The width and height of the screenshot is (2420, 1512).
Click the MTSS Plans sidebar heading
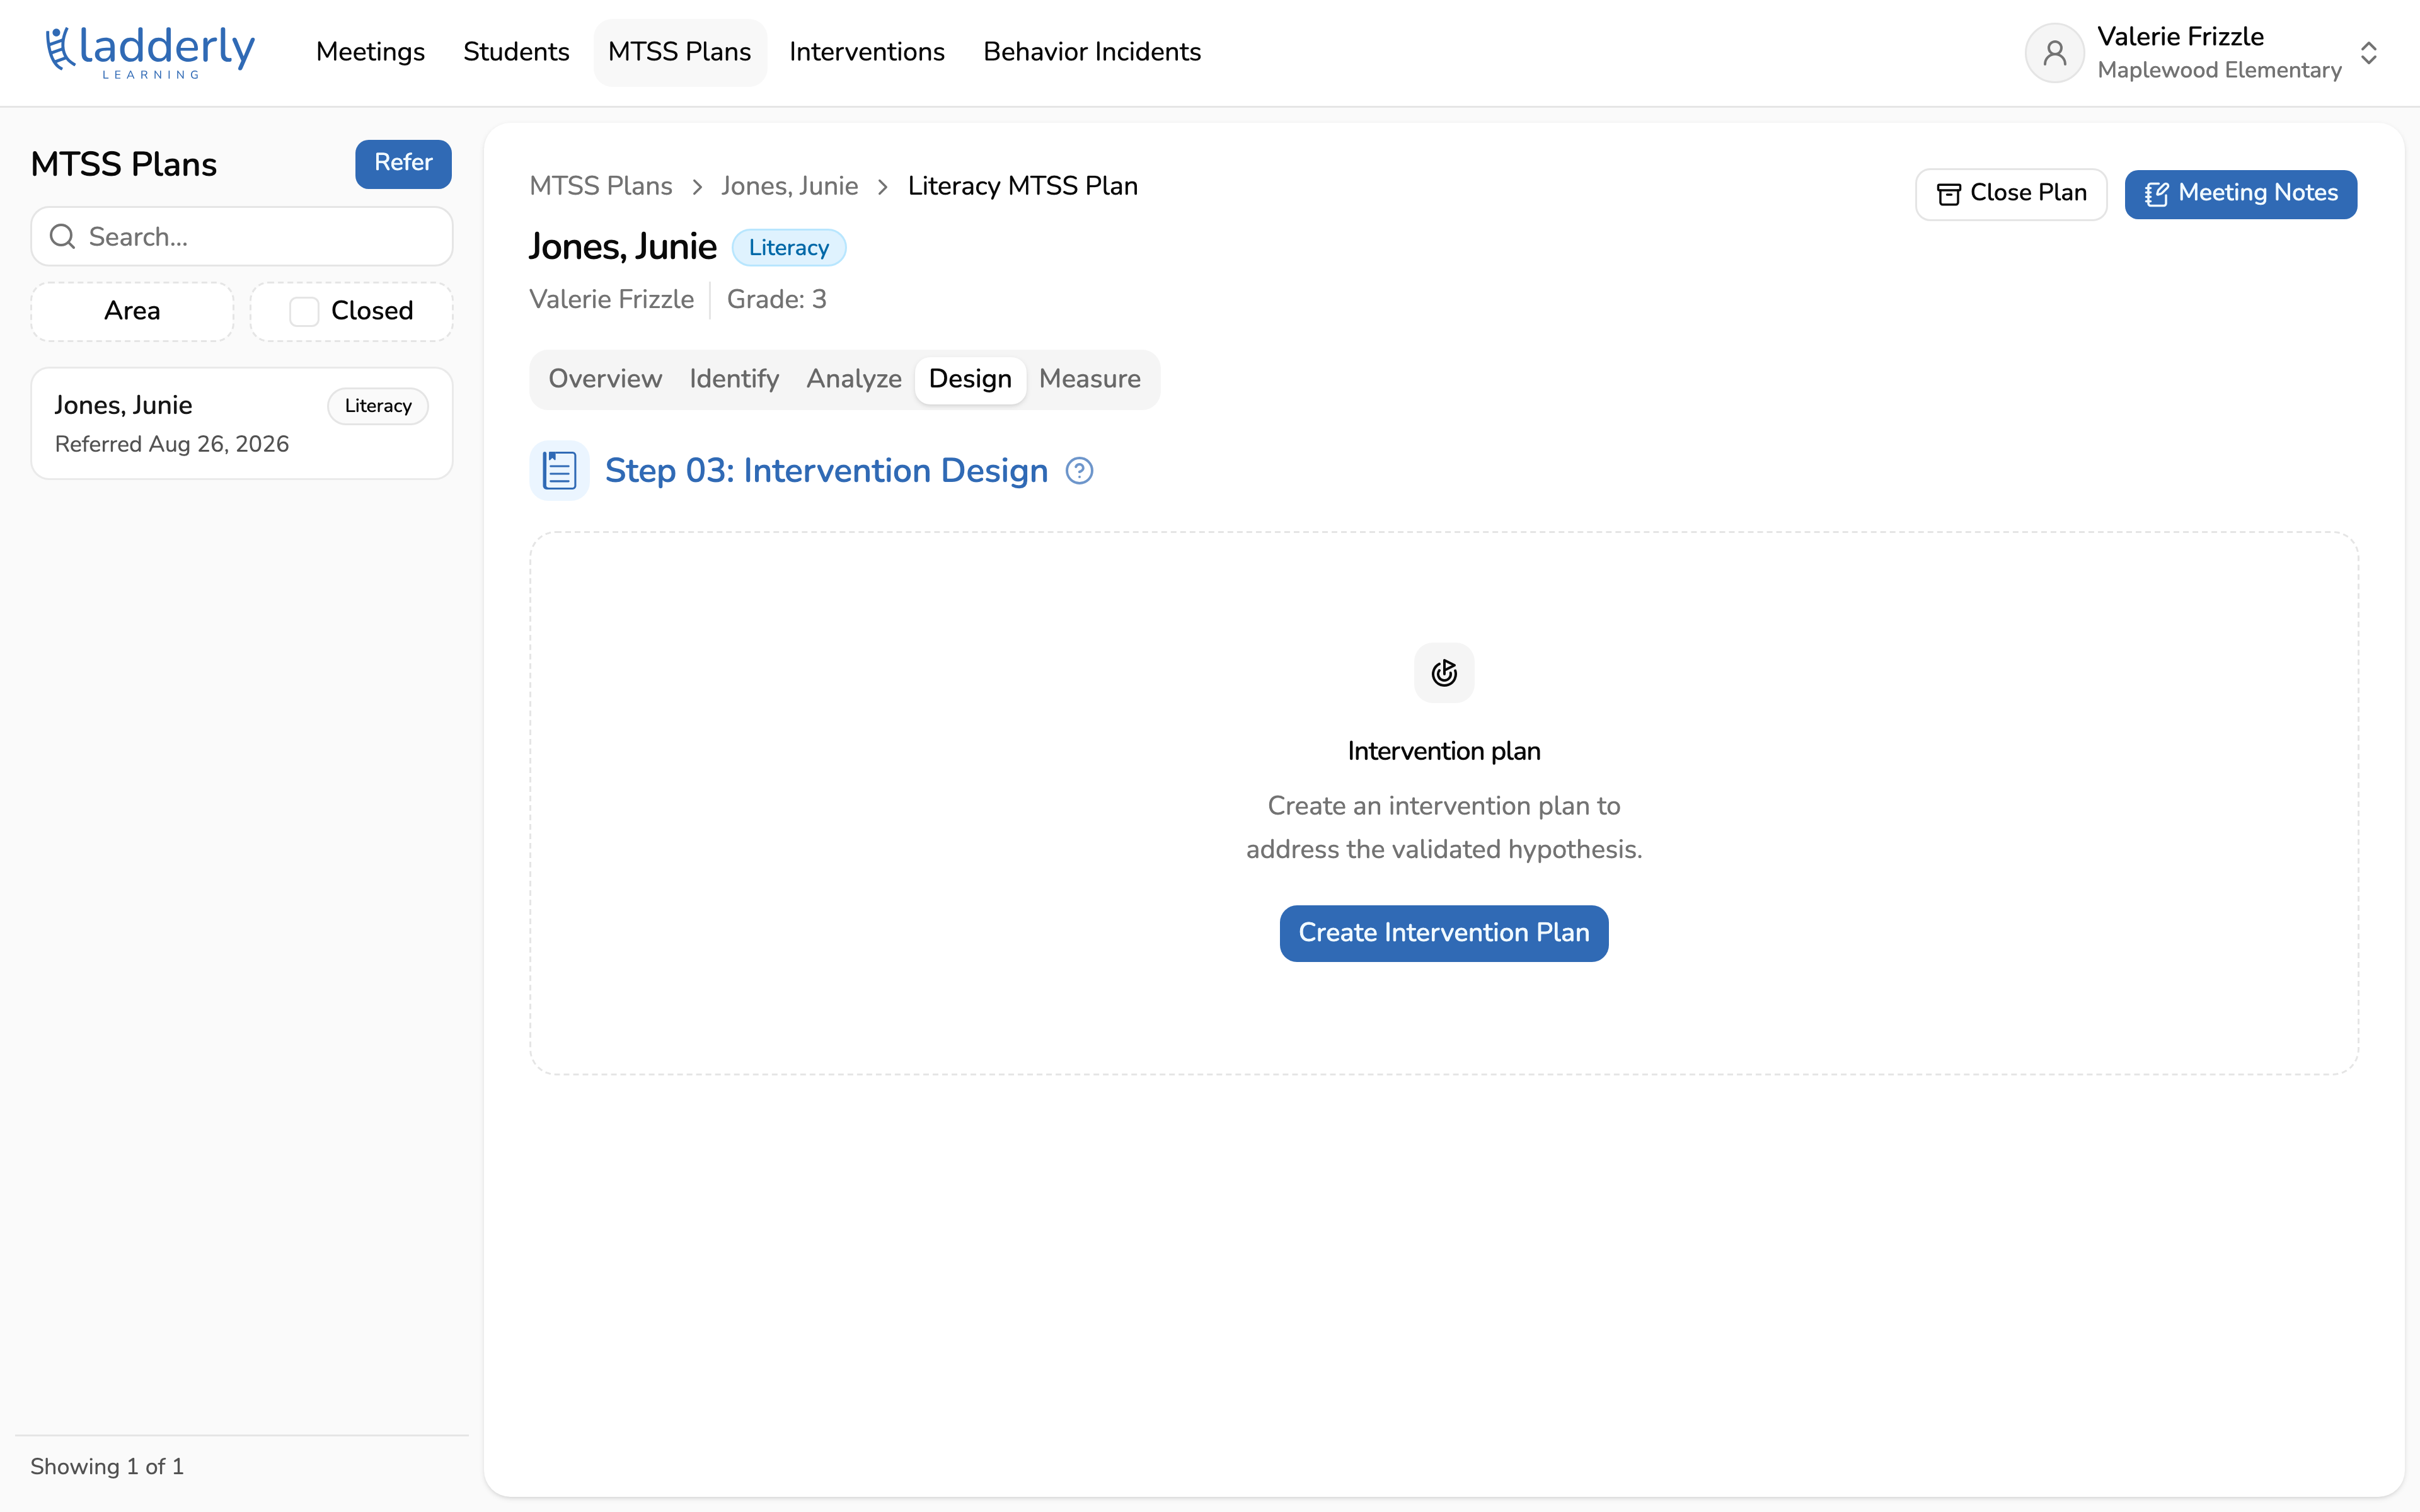click(x=124, y=164)
